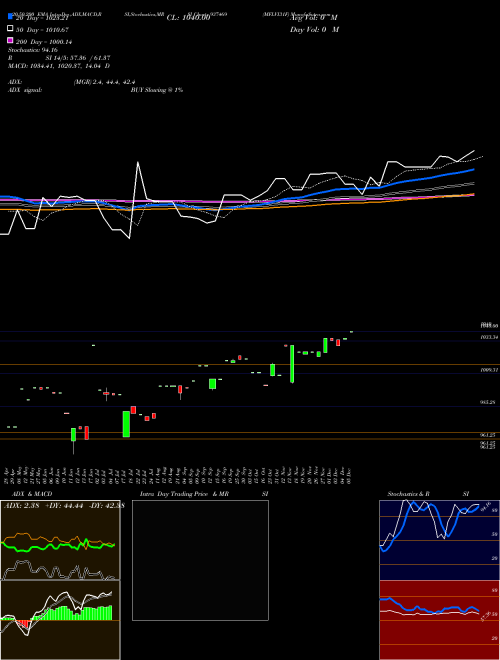Viewport: 500px width, 660px height.
Task: Click the ADX: 2.38 +DY: 44.44 readout
Action: [64, 506]
